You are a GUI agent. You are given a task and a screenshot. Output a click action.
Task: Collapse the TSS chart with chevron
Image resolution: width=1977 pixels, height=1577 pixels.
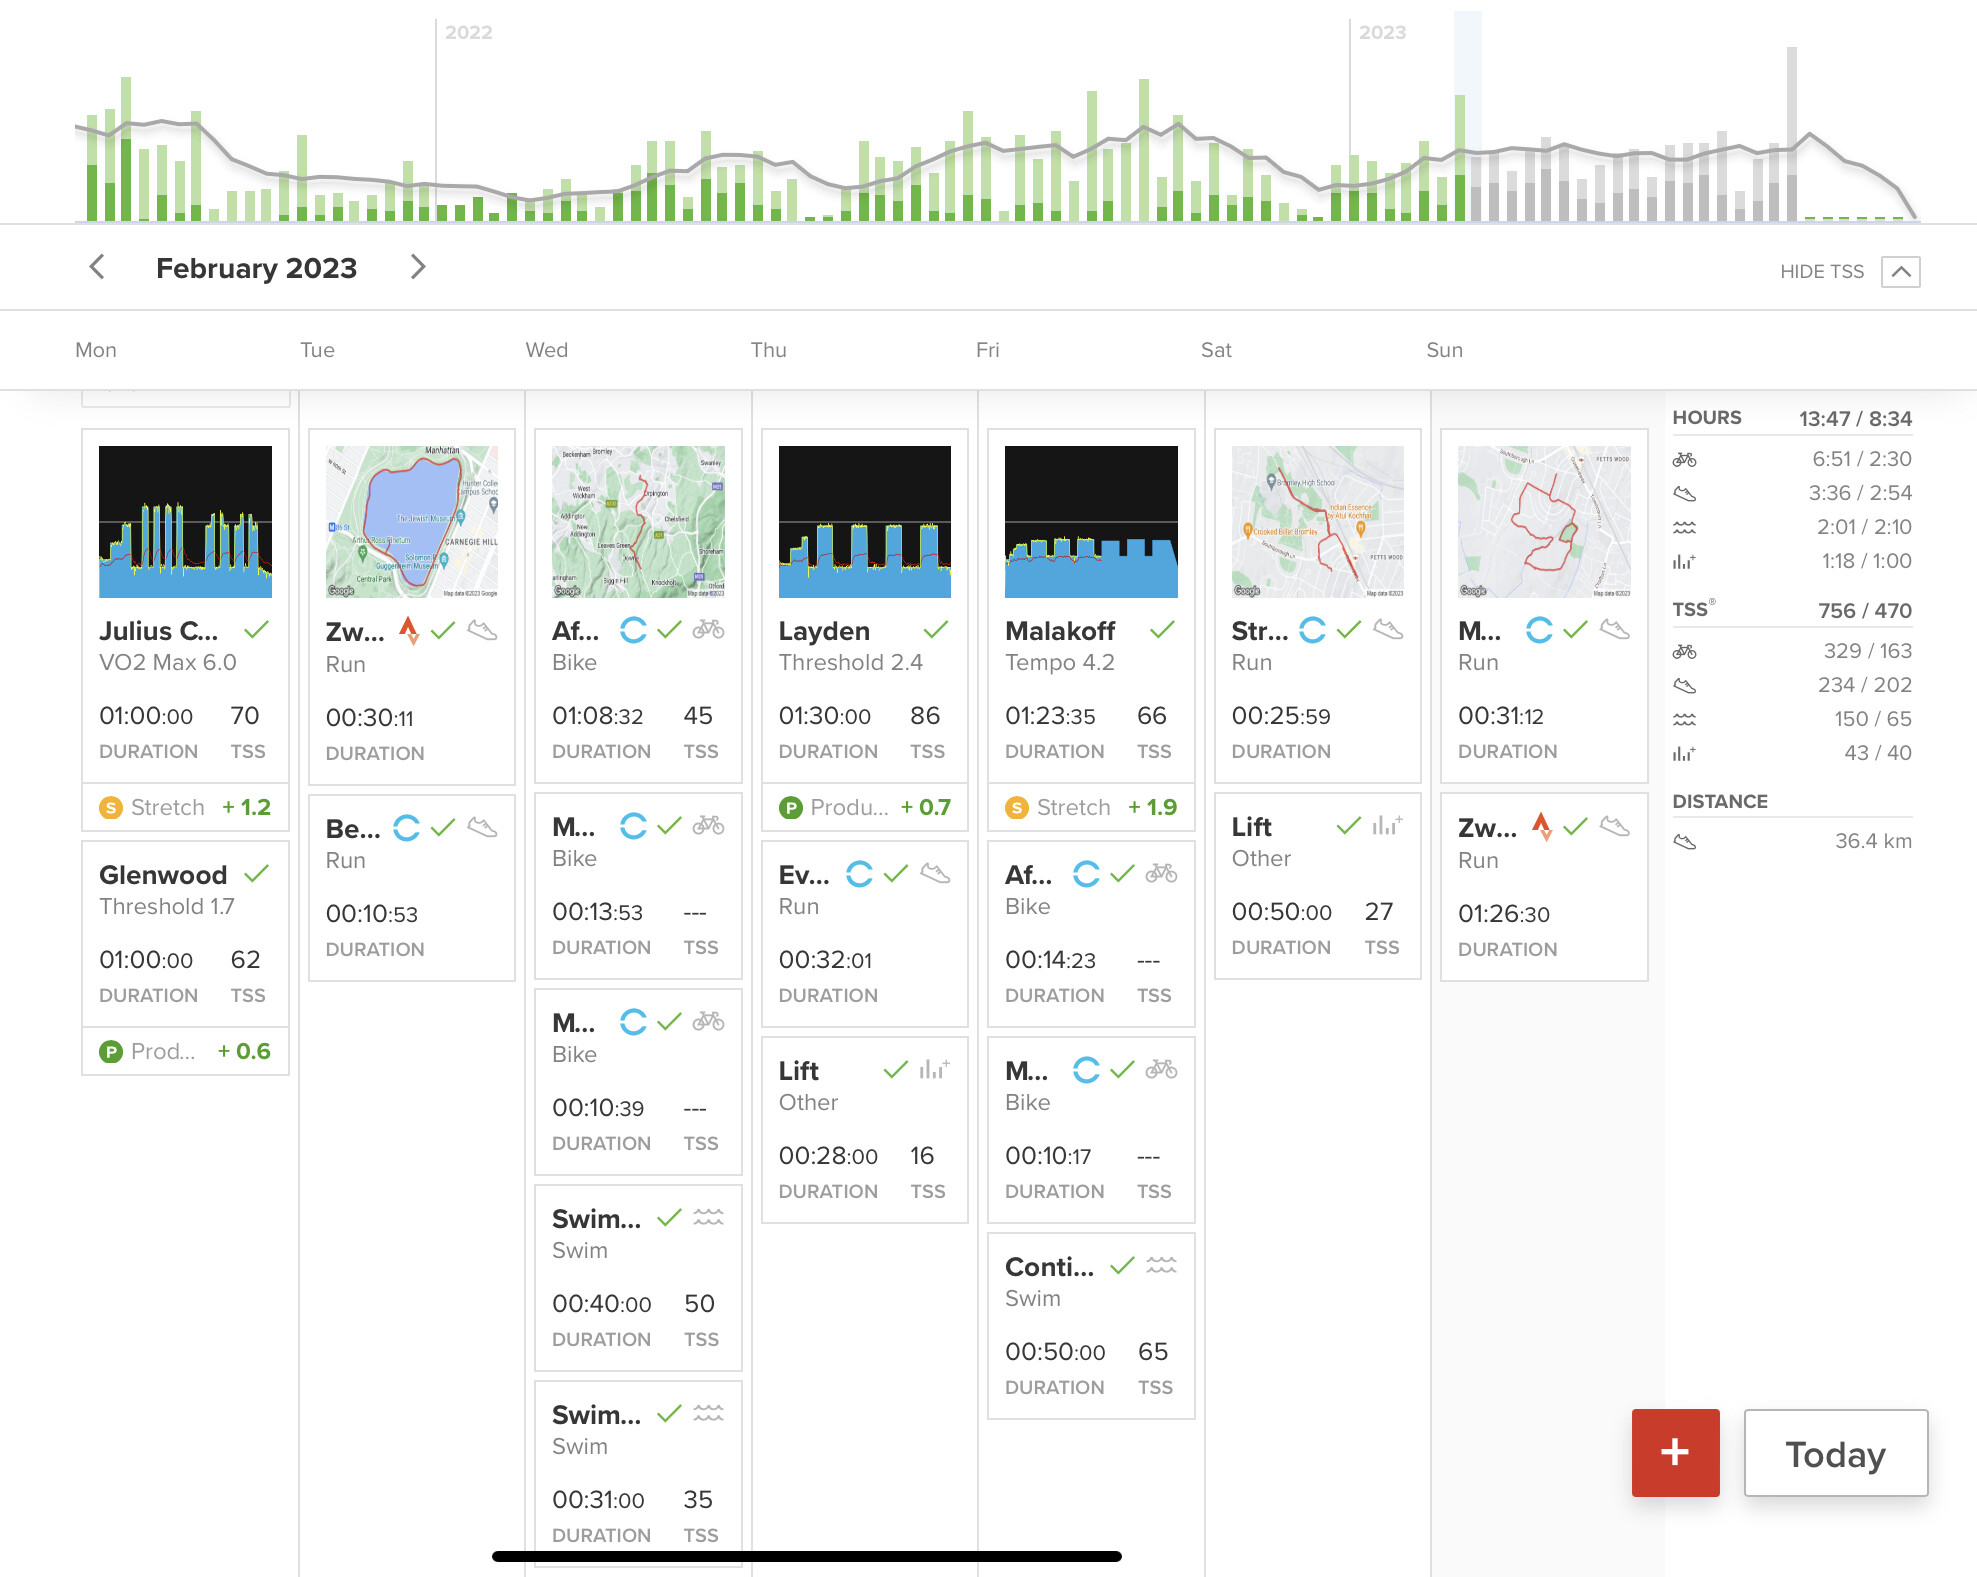tap(1900, 271)
